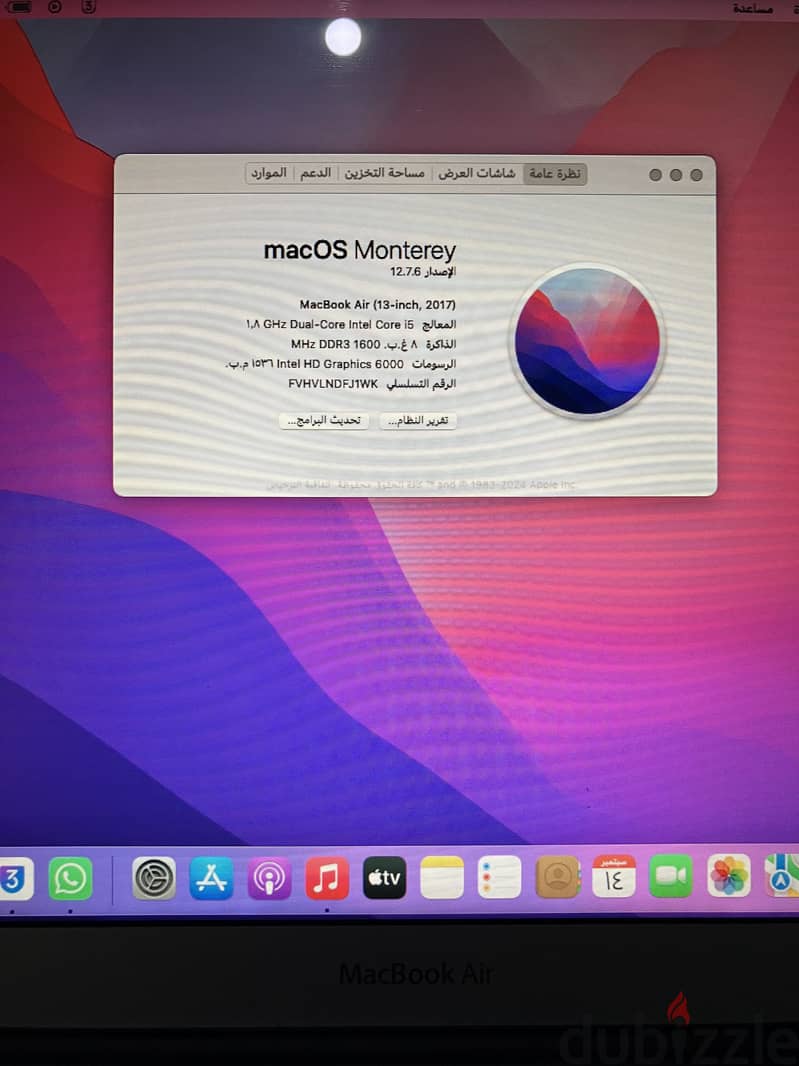Click the copyright footer text in window
The height and width of the screenshot is (1066, 799).
[421, 485]
